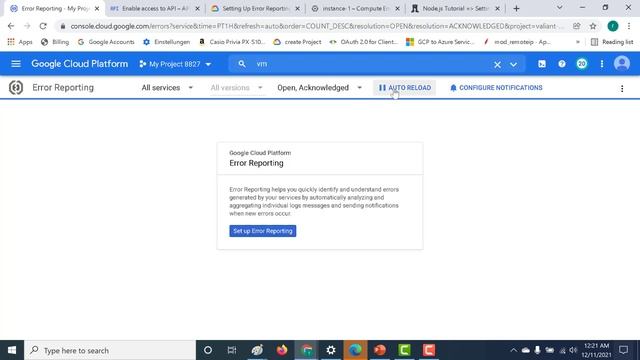This screenshot has height=360, width=640.
Task: Open Casio Privia PX-S10 bookmark
Action: point(232,42)
